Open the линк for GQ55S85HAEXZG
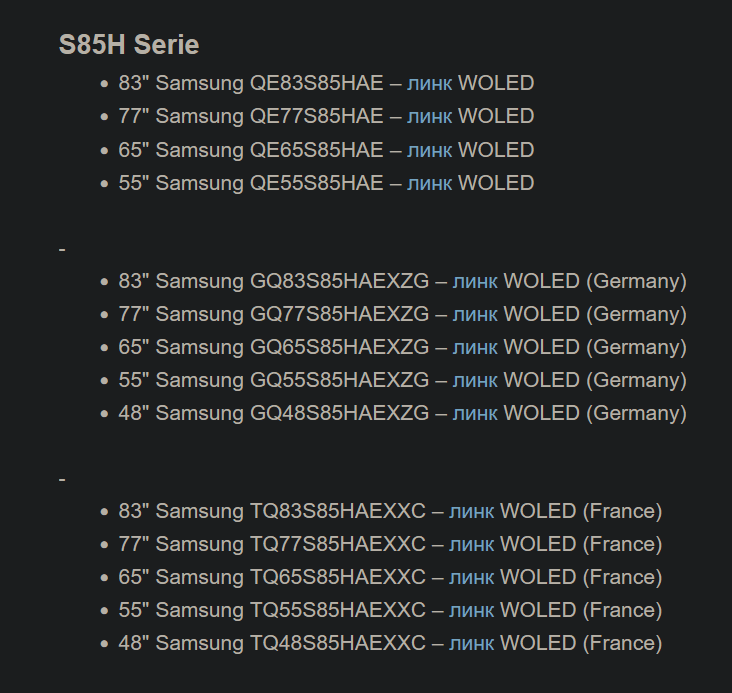Viewport: 732px width, 693px height. 475,381
